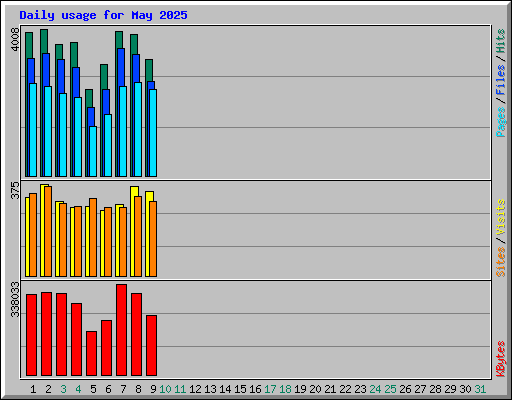Click the yellow Visits legend label
Image resolution: width=512 pixels, height=400 pixels.
pyautogui.click(x=500, y=217)
